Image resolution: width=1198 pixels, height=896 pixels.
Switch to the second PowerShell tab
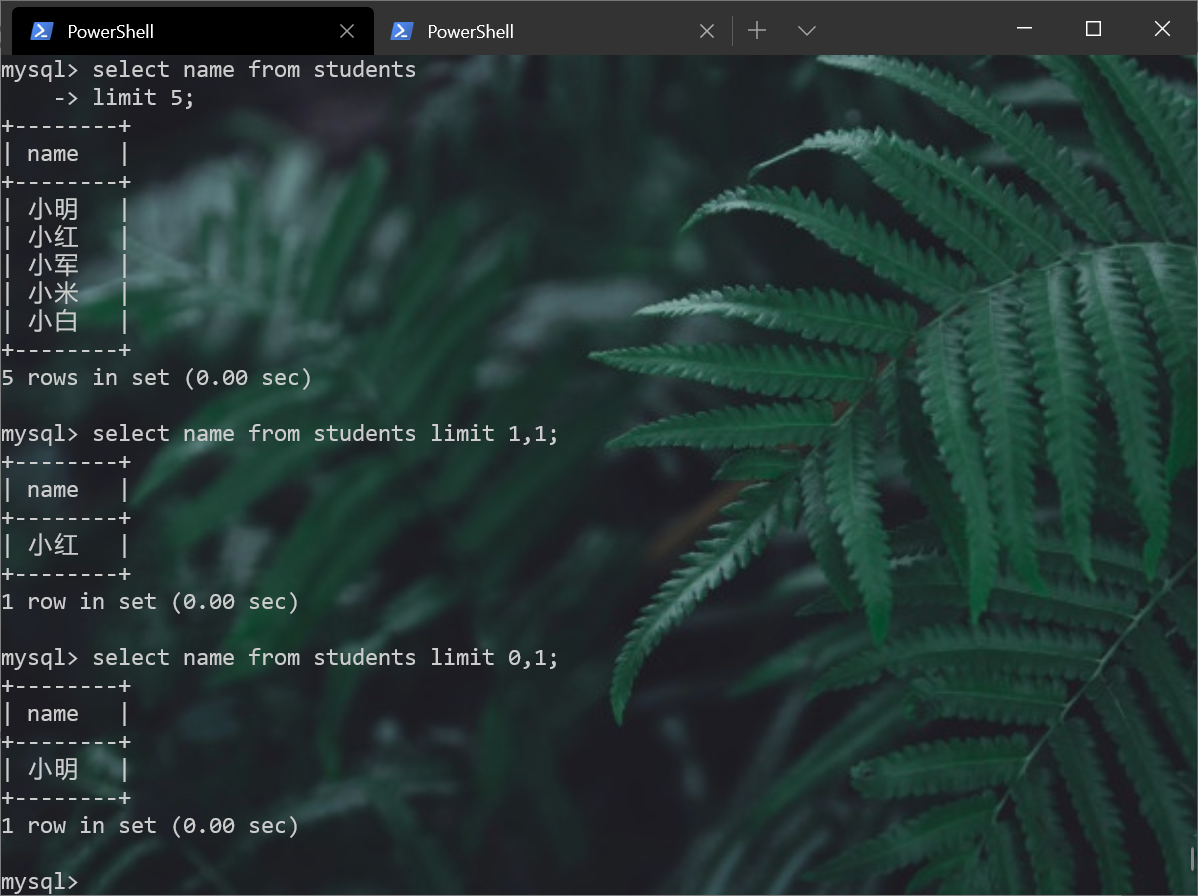coord(553,31)
